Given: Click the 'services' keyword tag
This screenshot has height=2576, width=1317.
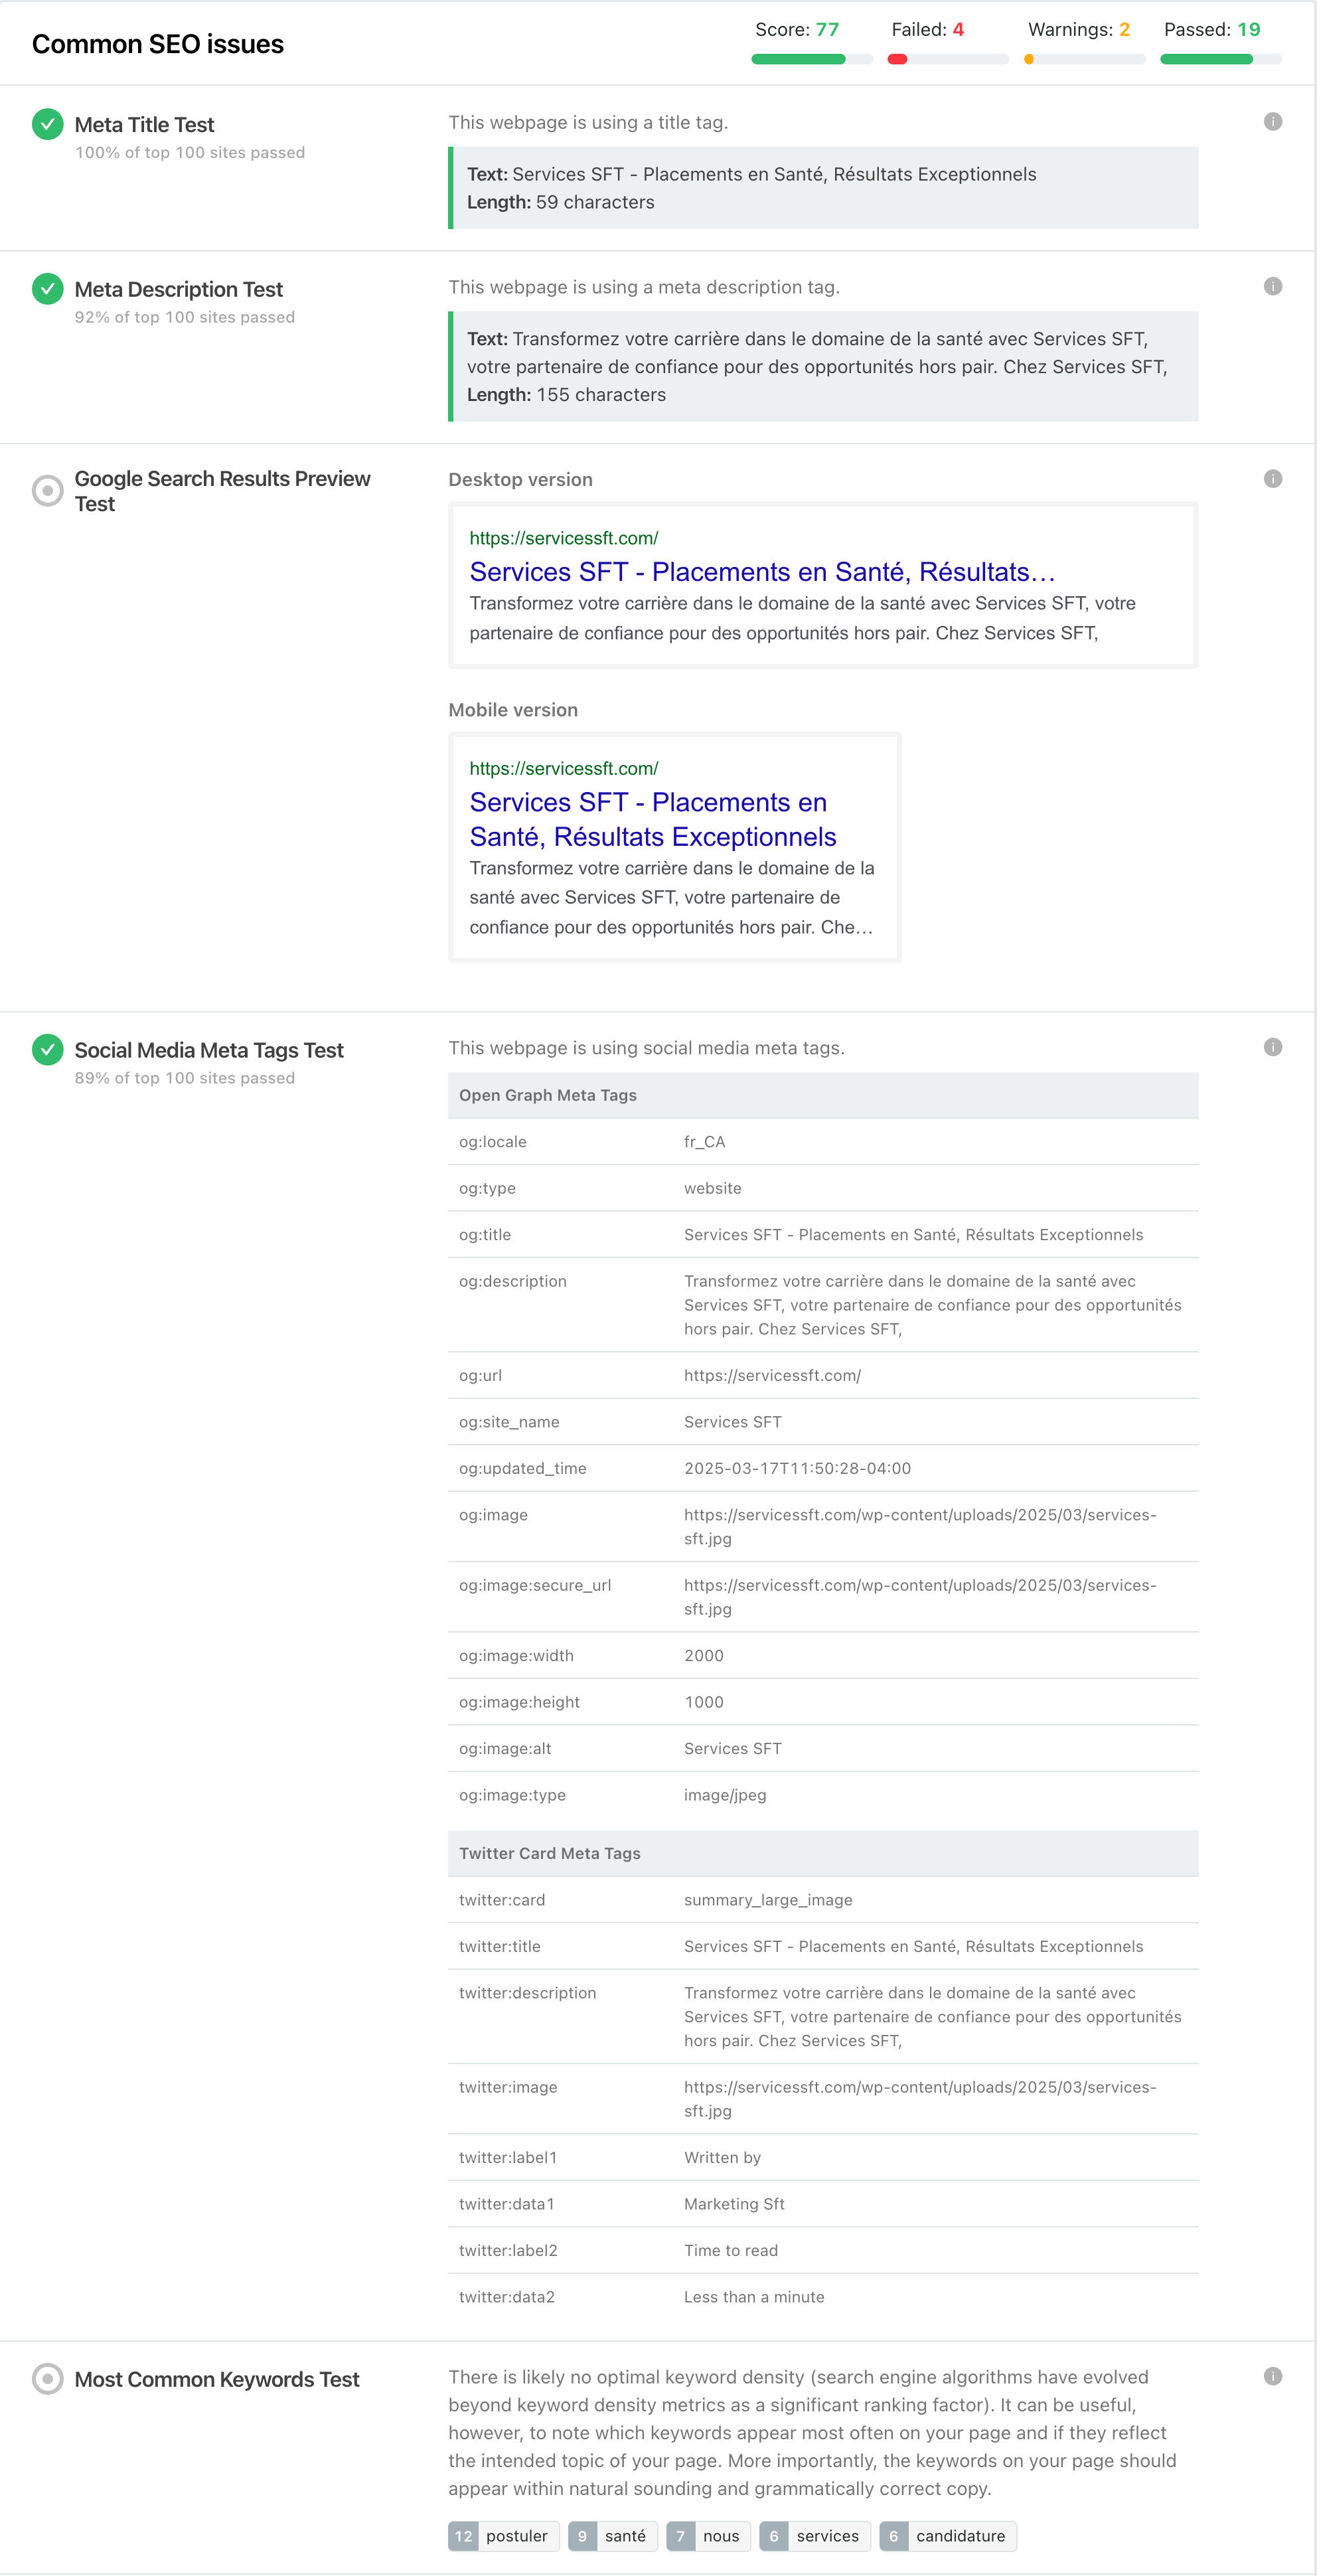Looking at the screenshot, I should coord(815,2536).
